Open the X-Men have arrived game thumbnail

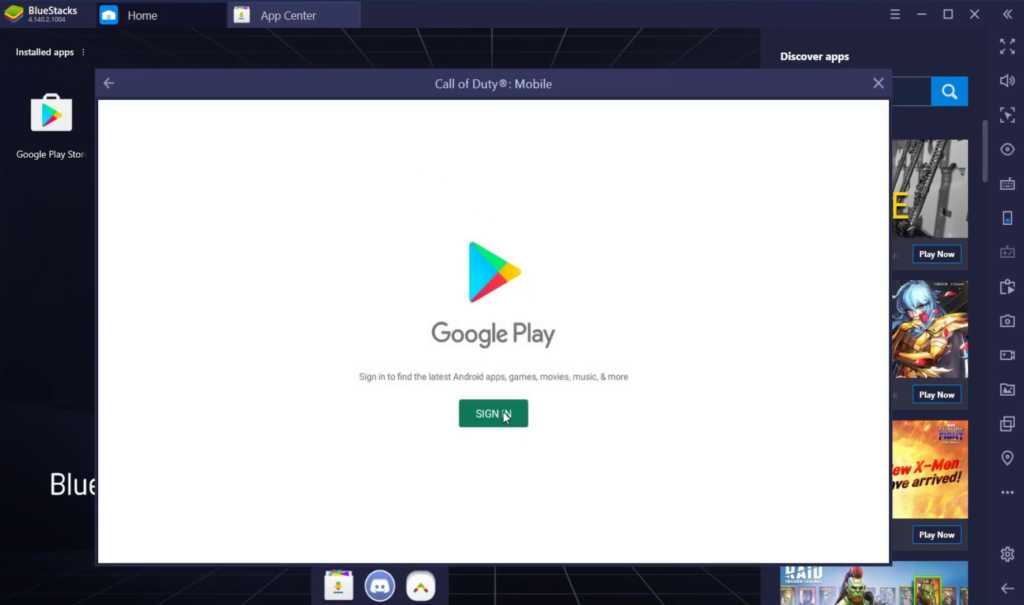(929, 470)
